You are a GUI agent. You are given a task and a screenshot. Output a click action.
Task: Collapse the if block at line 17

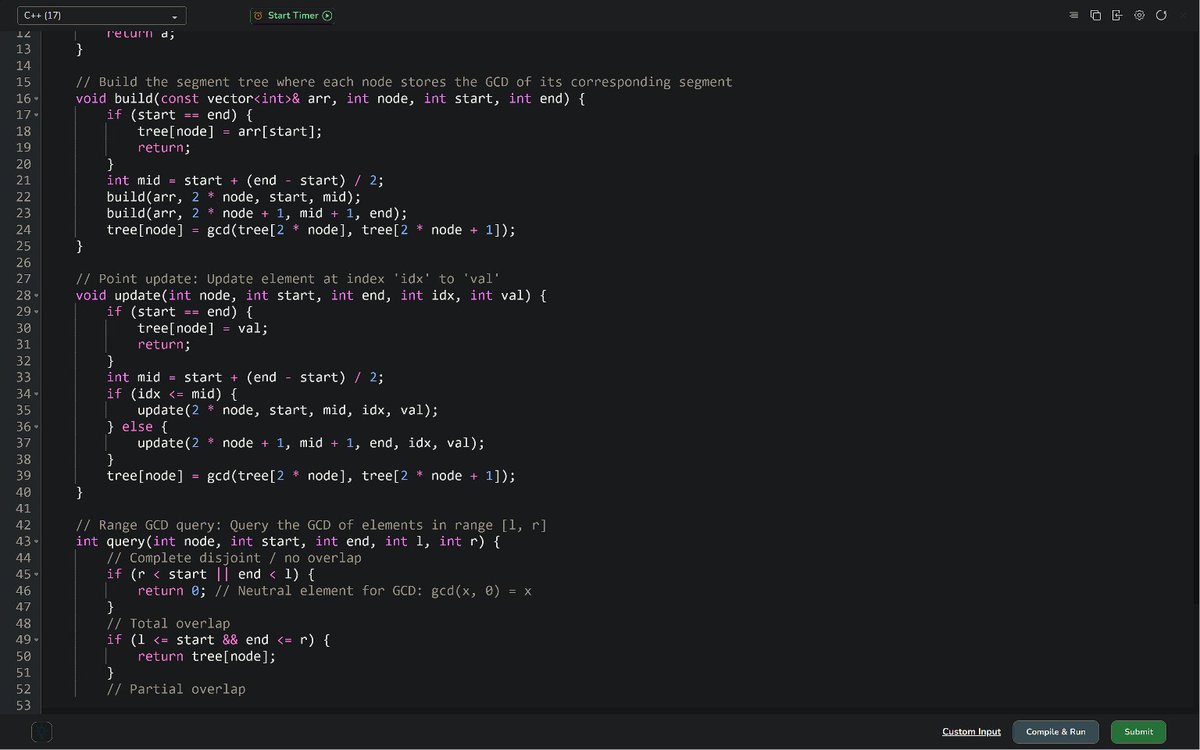click(x=36, y=115)
